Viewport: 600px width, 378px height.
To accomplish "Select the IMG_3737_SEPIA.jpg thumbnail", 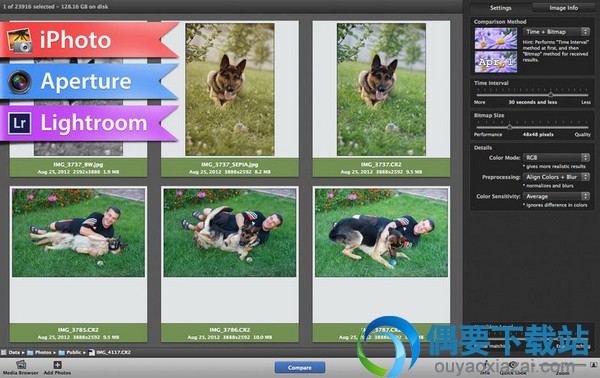I will 230,89.
